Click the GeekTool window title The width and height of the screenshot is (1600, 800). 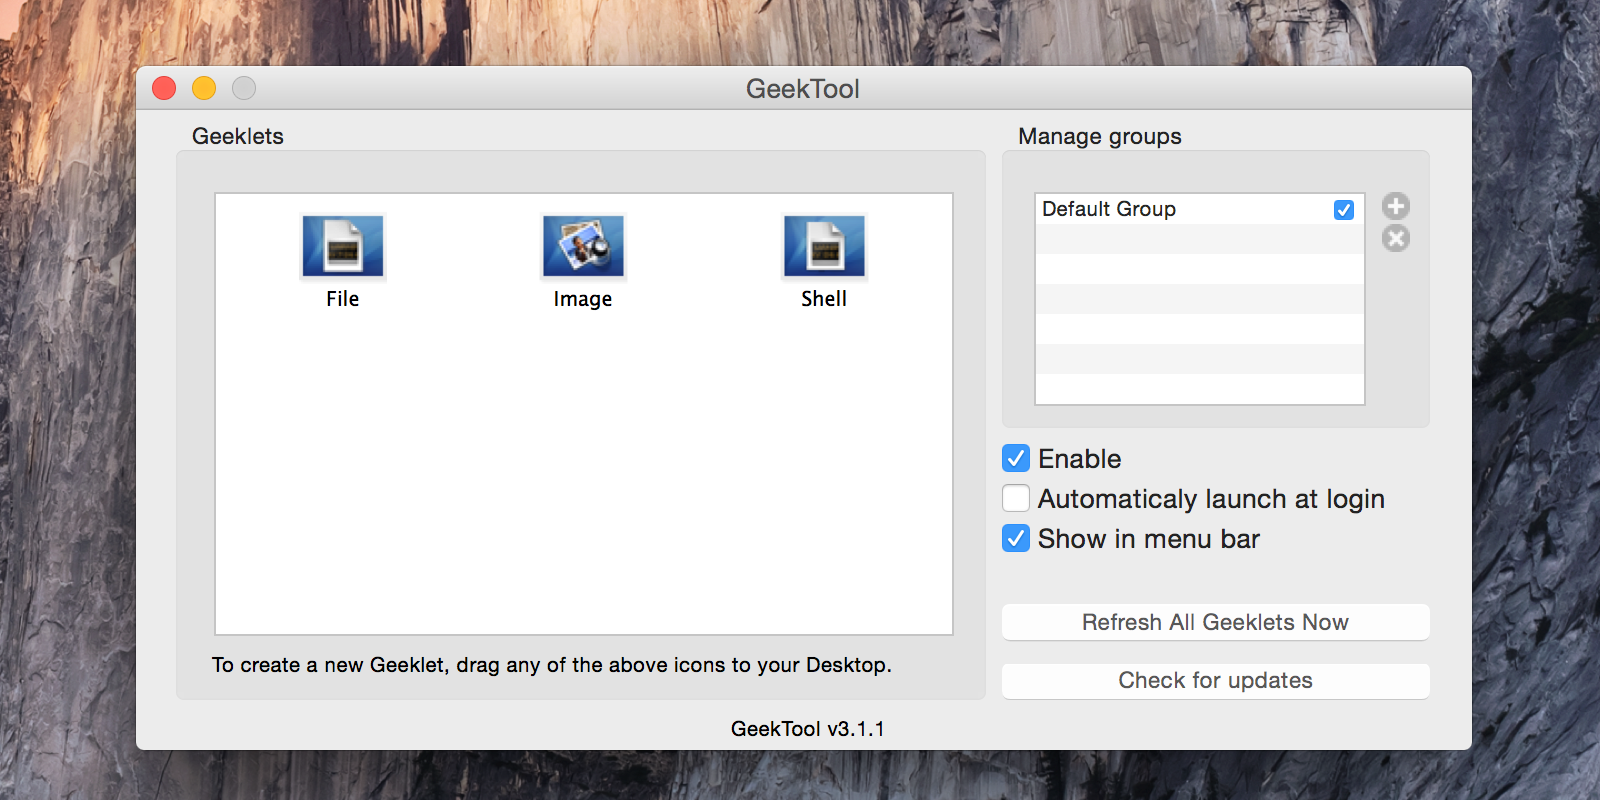(803, 89)
